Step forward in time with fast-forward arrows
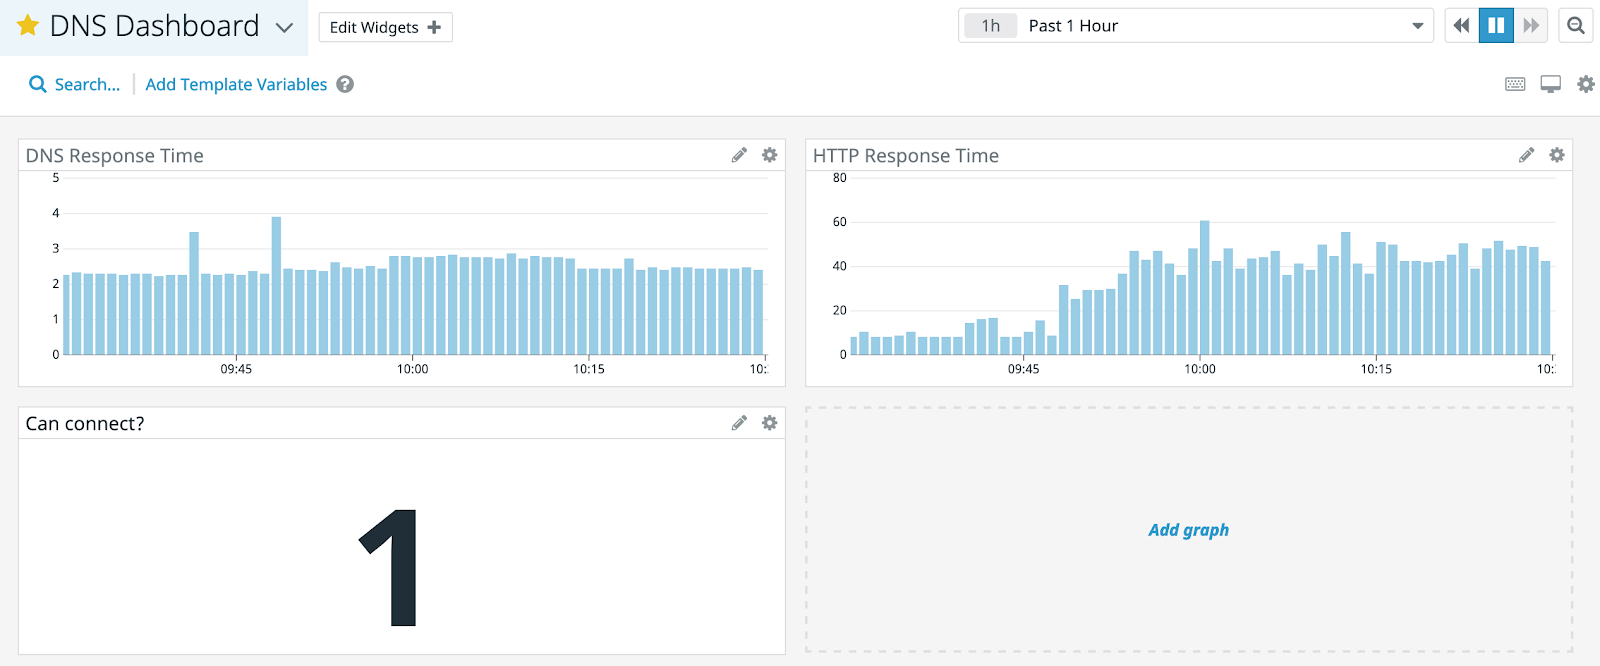1600x666 pixels. point(1531,26)
